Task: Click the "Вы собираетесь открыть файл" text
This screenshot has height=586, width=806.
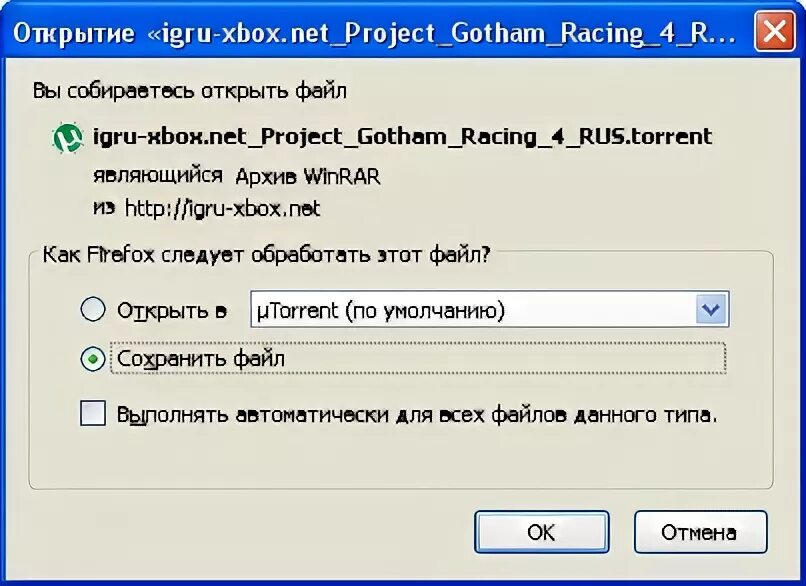Action: [x=190, y=90]
